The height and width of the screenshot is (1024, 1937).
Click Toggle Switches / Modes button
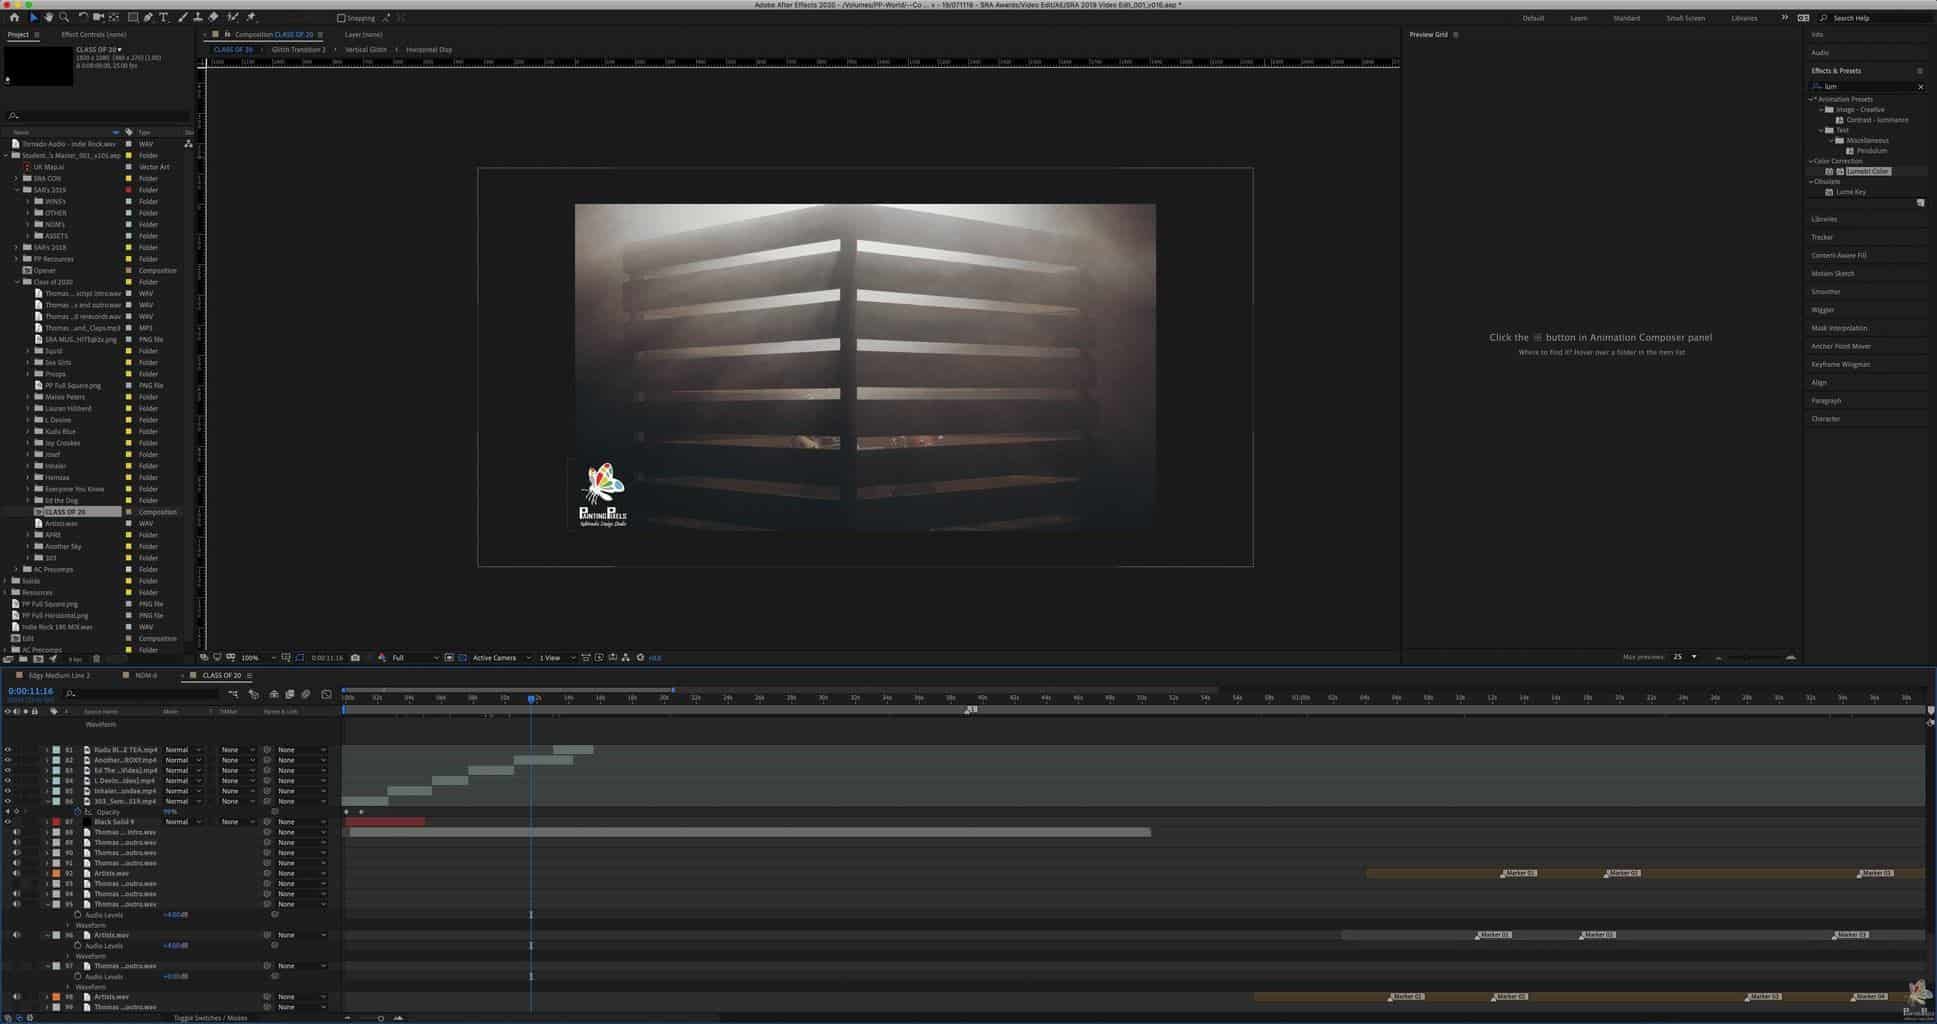pyautogui.click(x=210, y=1018)
